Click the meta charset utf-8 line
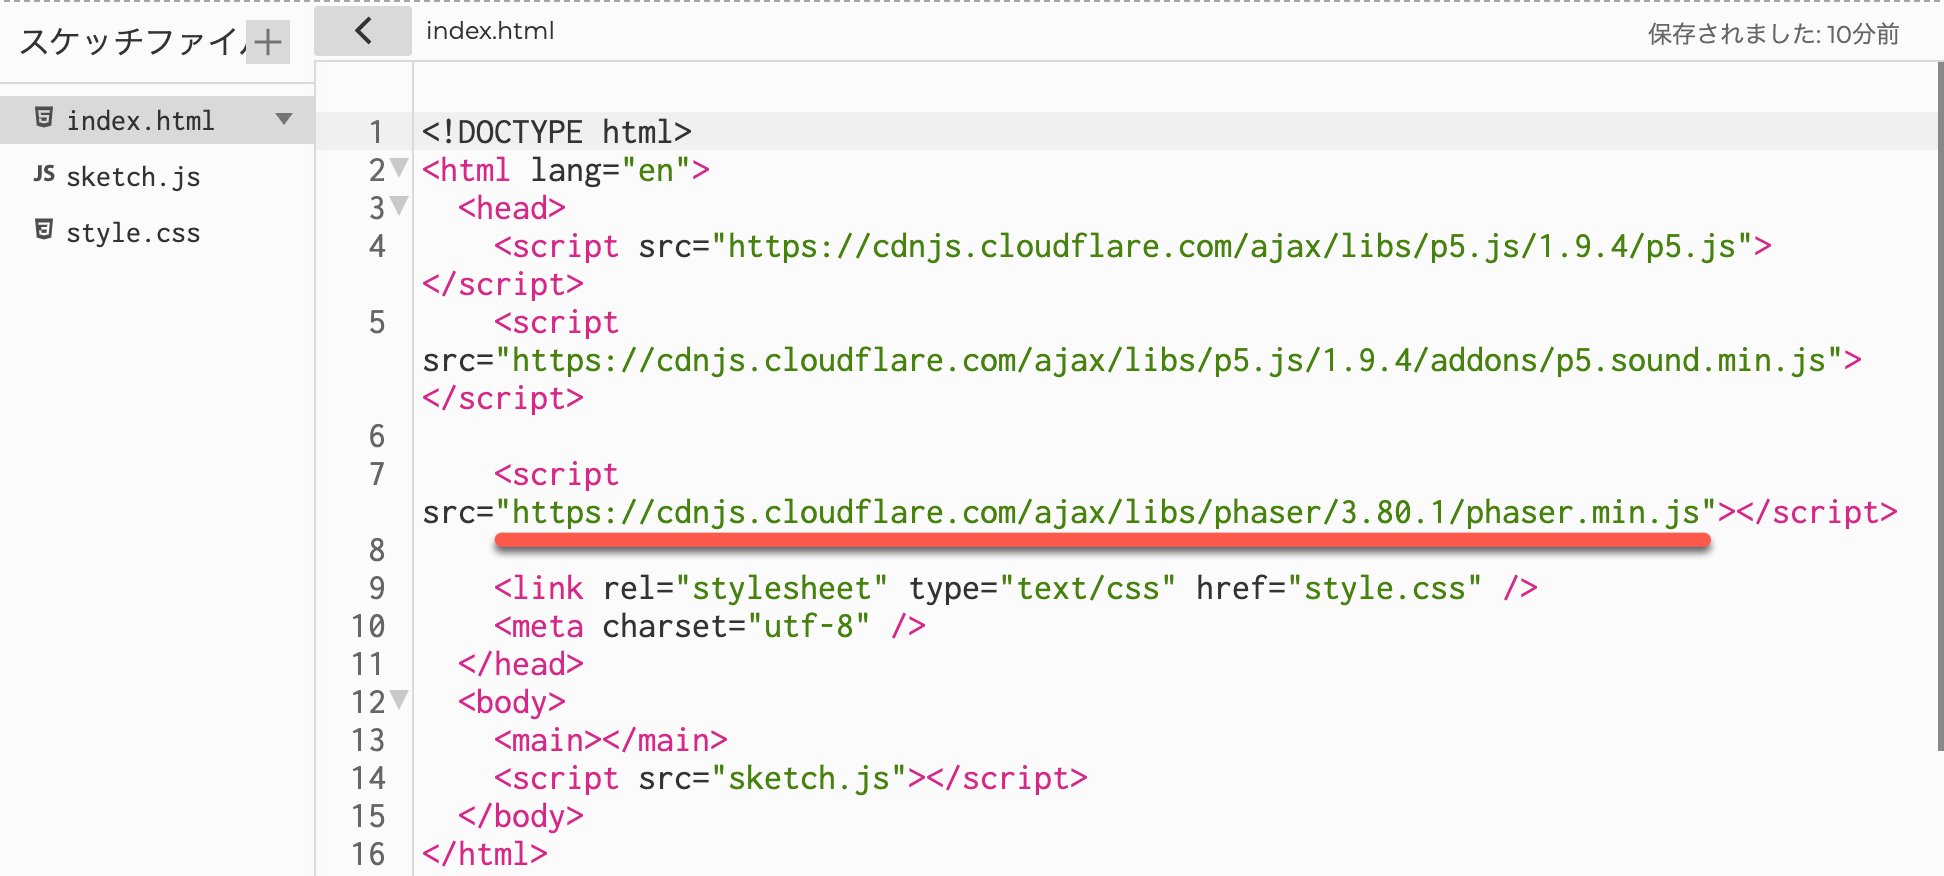 point(710,626)
